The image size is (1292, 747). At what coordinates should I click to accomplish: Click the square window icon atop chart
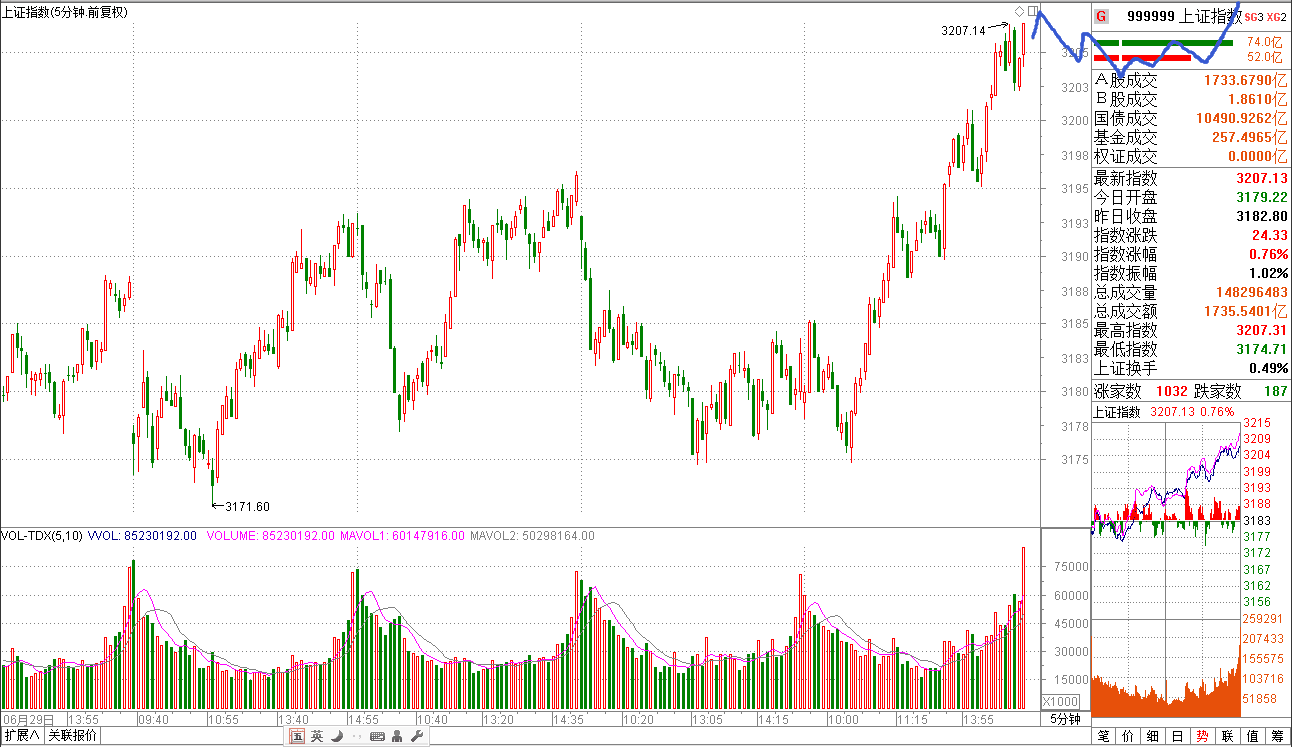(1033, 11)
